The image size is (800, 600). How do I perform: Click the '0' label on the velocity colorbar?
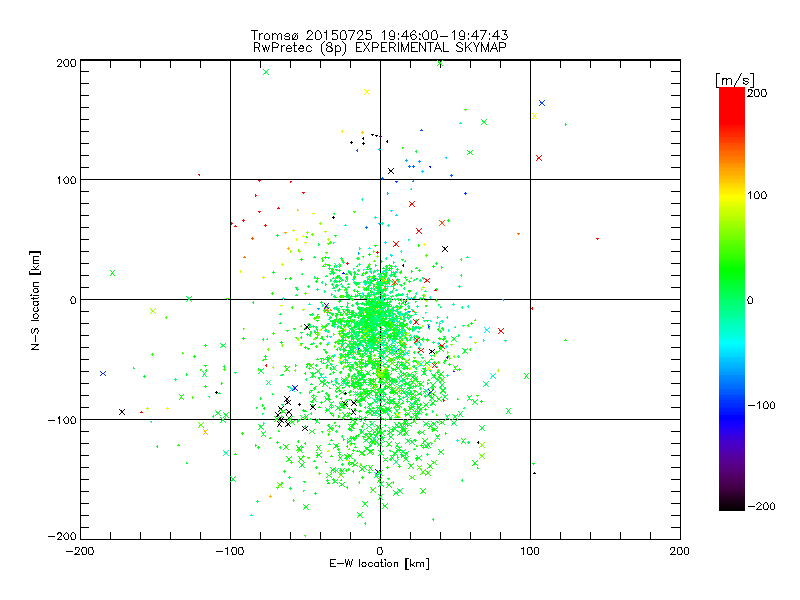(x=750, y=300)
